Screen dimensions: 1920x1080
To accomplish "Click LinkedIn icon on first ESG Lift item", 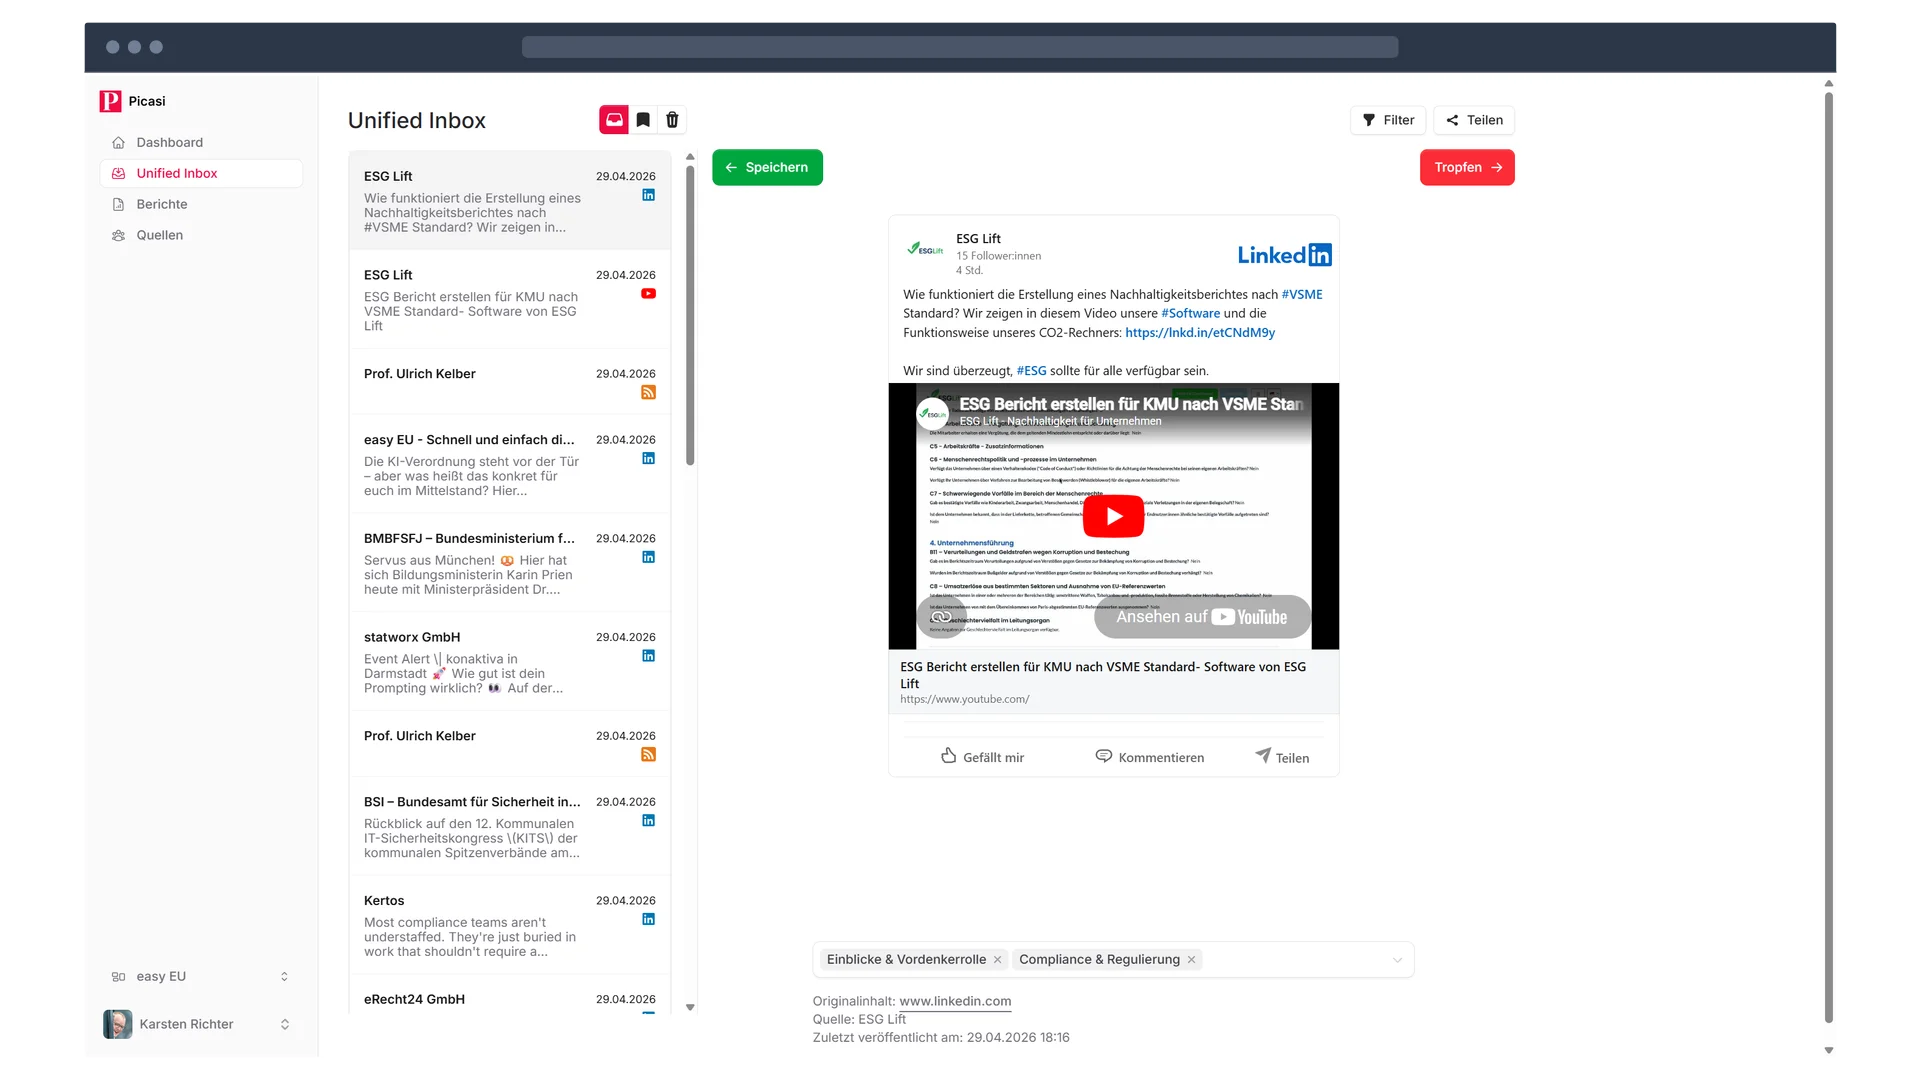I will click(x=648, y=195).
